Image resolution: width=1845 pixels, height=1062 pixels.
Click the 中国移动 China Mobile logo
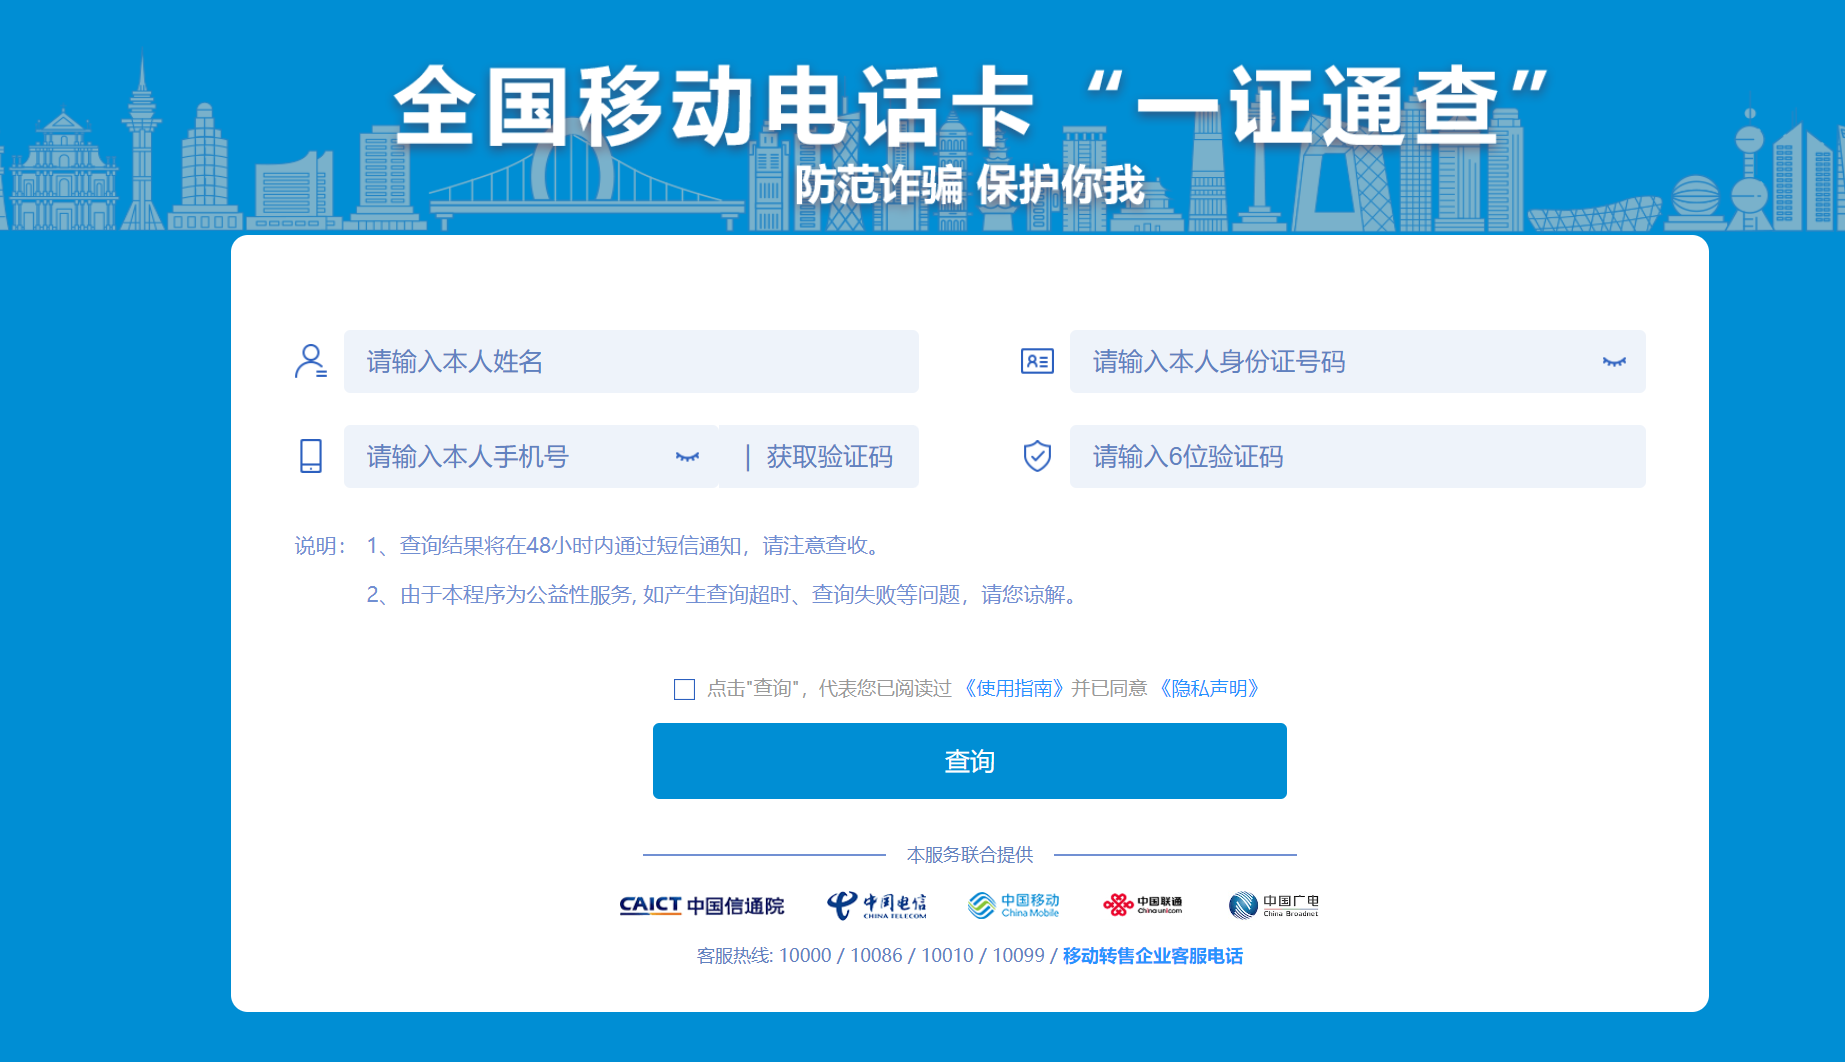coord(1013,905)
